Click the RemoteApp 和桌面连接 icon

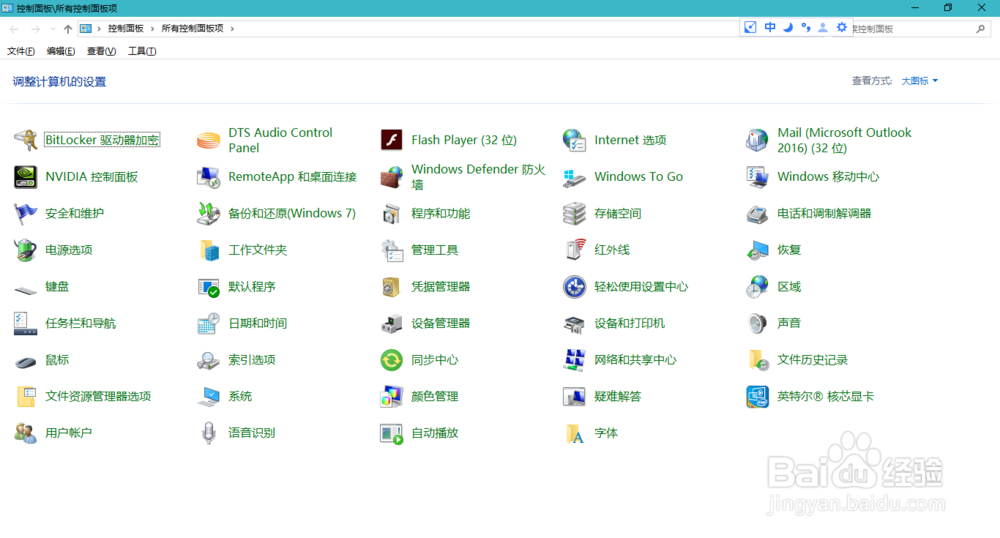tap(209, 177)
